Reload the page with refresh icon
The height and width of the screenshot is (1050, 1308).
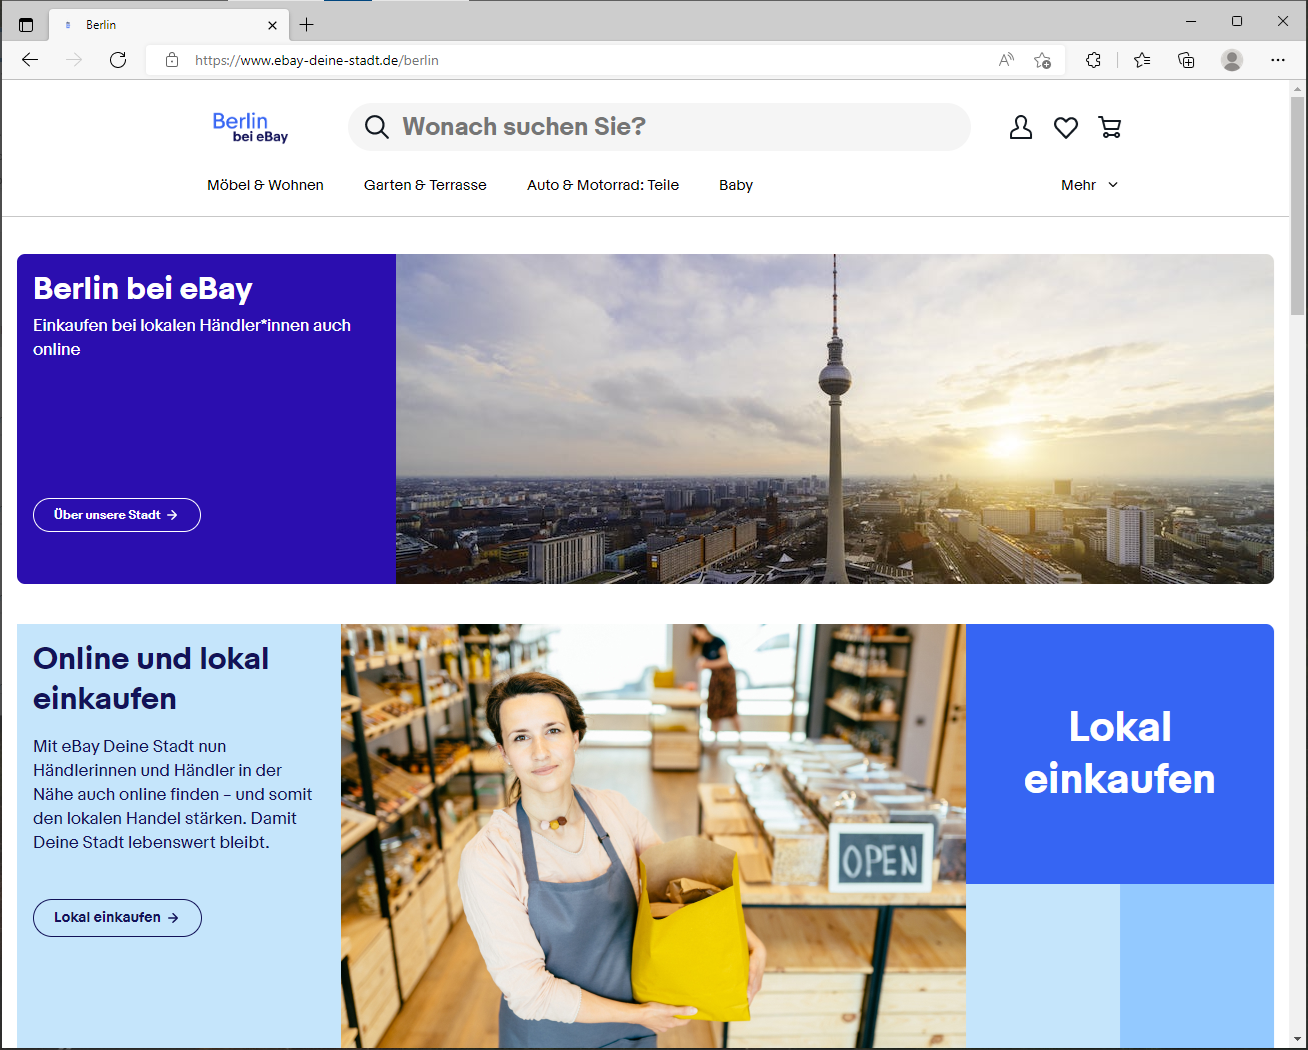point(118,60)
